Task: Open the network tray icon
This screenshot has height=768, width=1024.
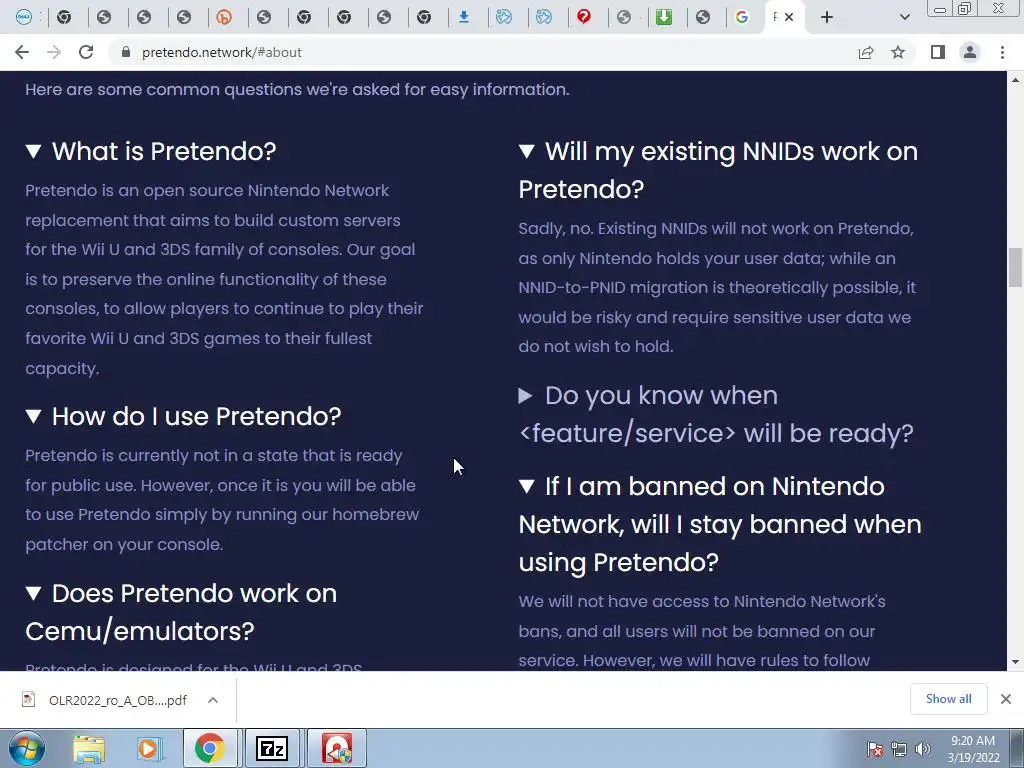Action: point(899,749)
